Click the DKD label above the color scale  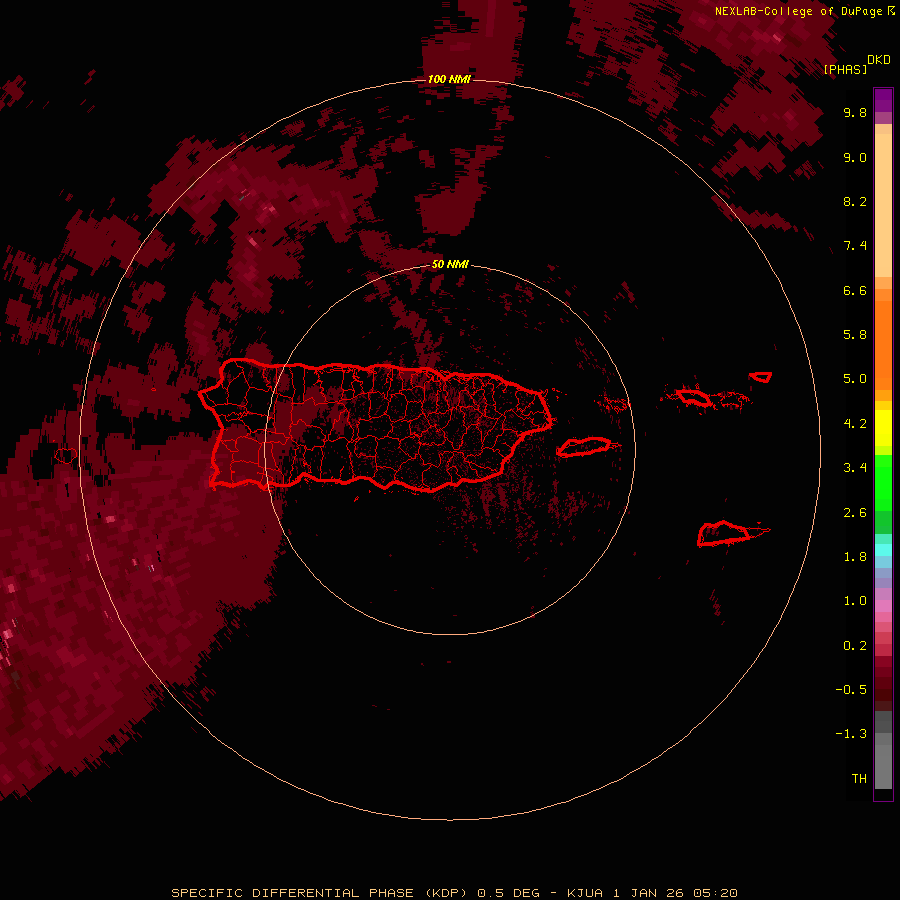[879, 59]
